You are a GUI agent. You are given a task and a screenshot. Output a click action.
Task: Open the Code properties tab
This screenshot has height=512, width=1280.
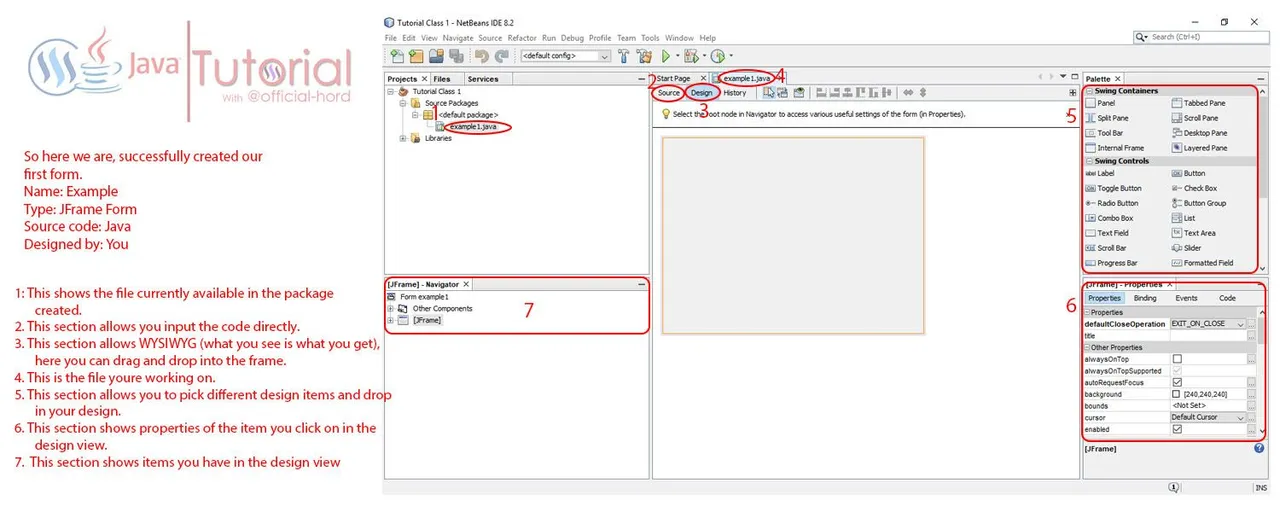click(x=1227, y=298)
